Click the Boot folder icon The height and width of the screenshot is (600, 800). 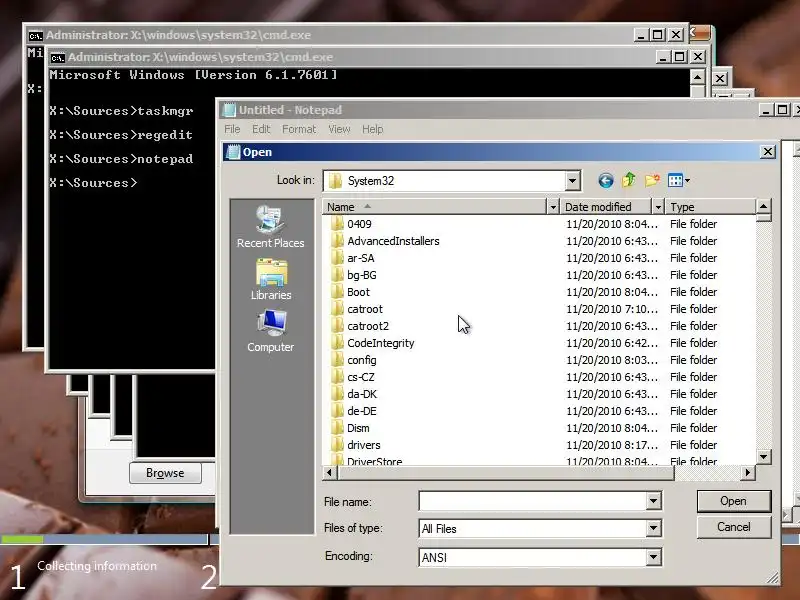tap(337, 292)
